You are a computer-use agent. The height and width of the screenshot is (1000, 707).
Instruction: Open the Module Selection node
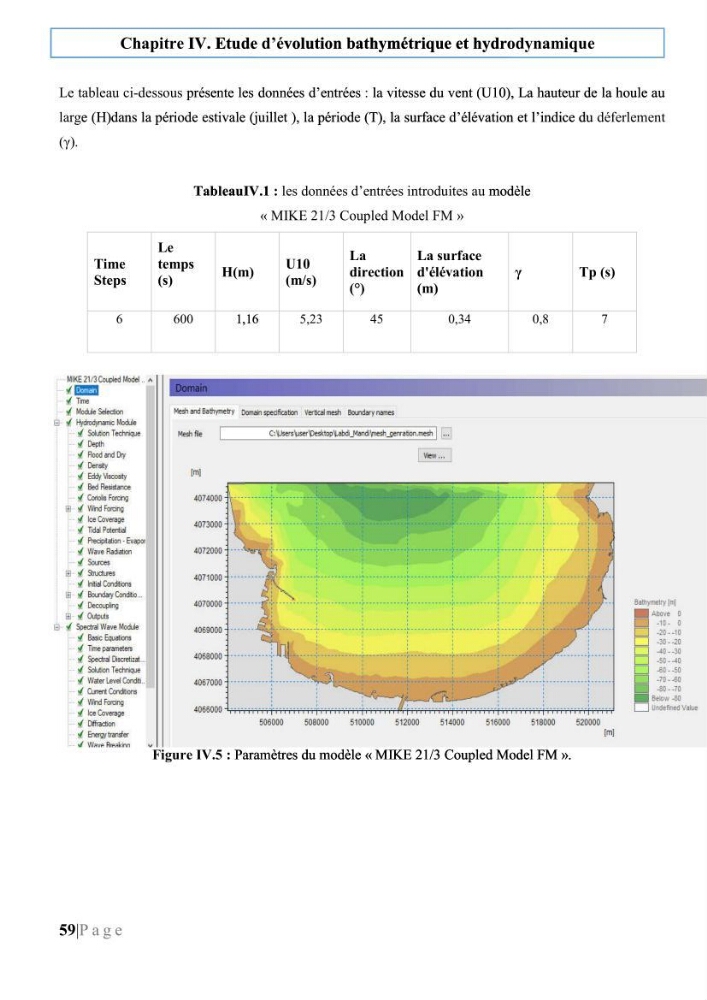pos(99,412)
